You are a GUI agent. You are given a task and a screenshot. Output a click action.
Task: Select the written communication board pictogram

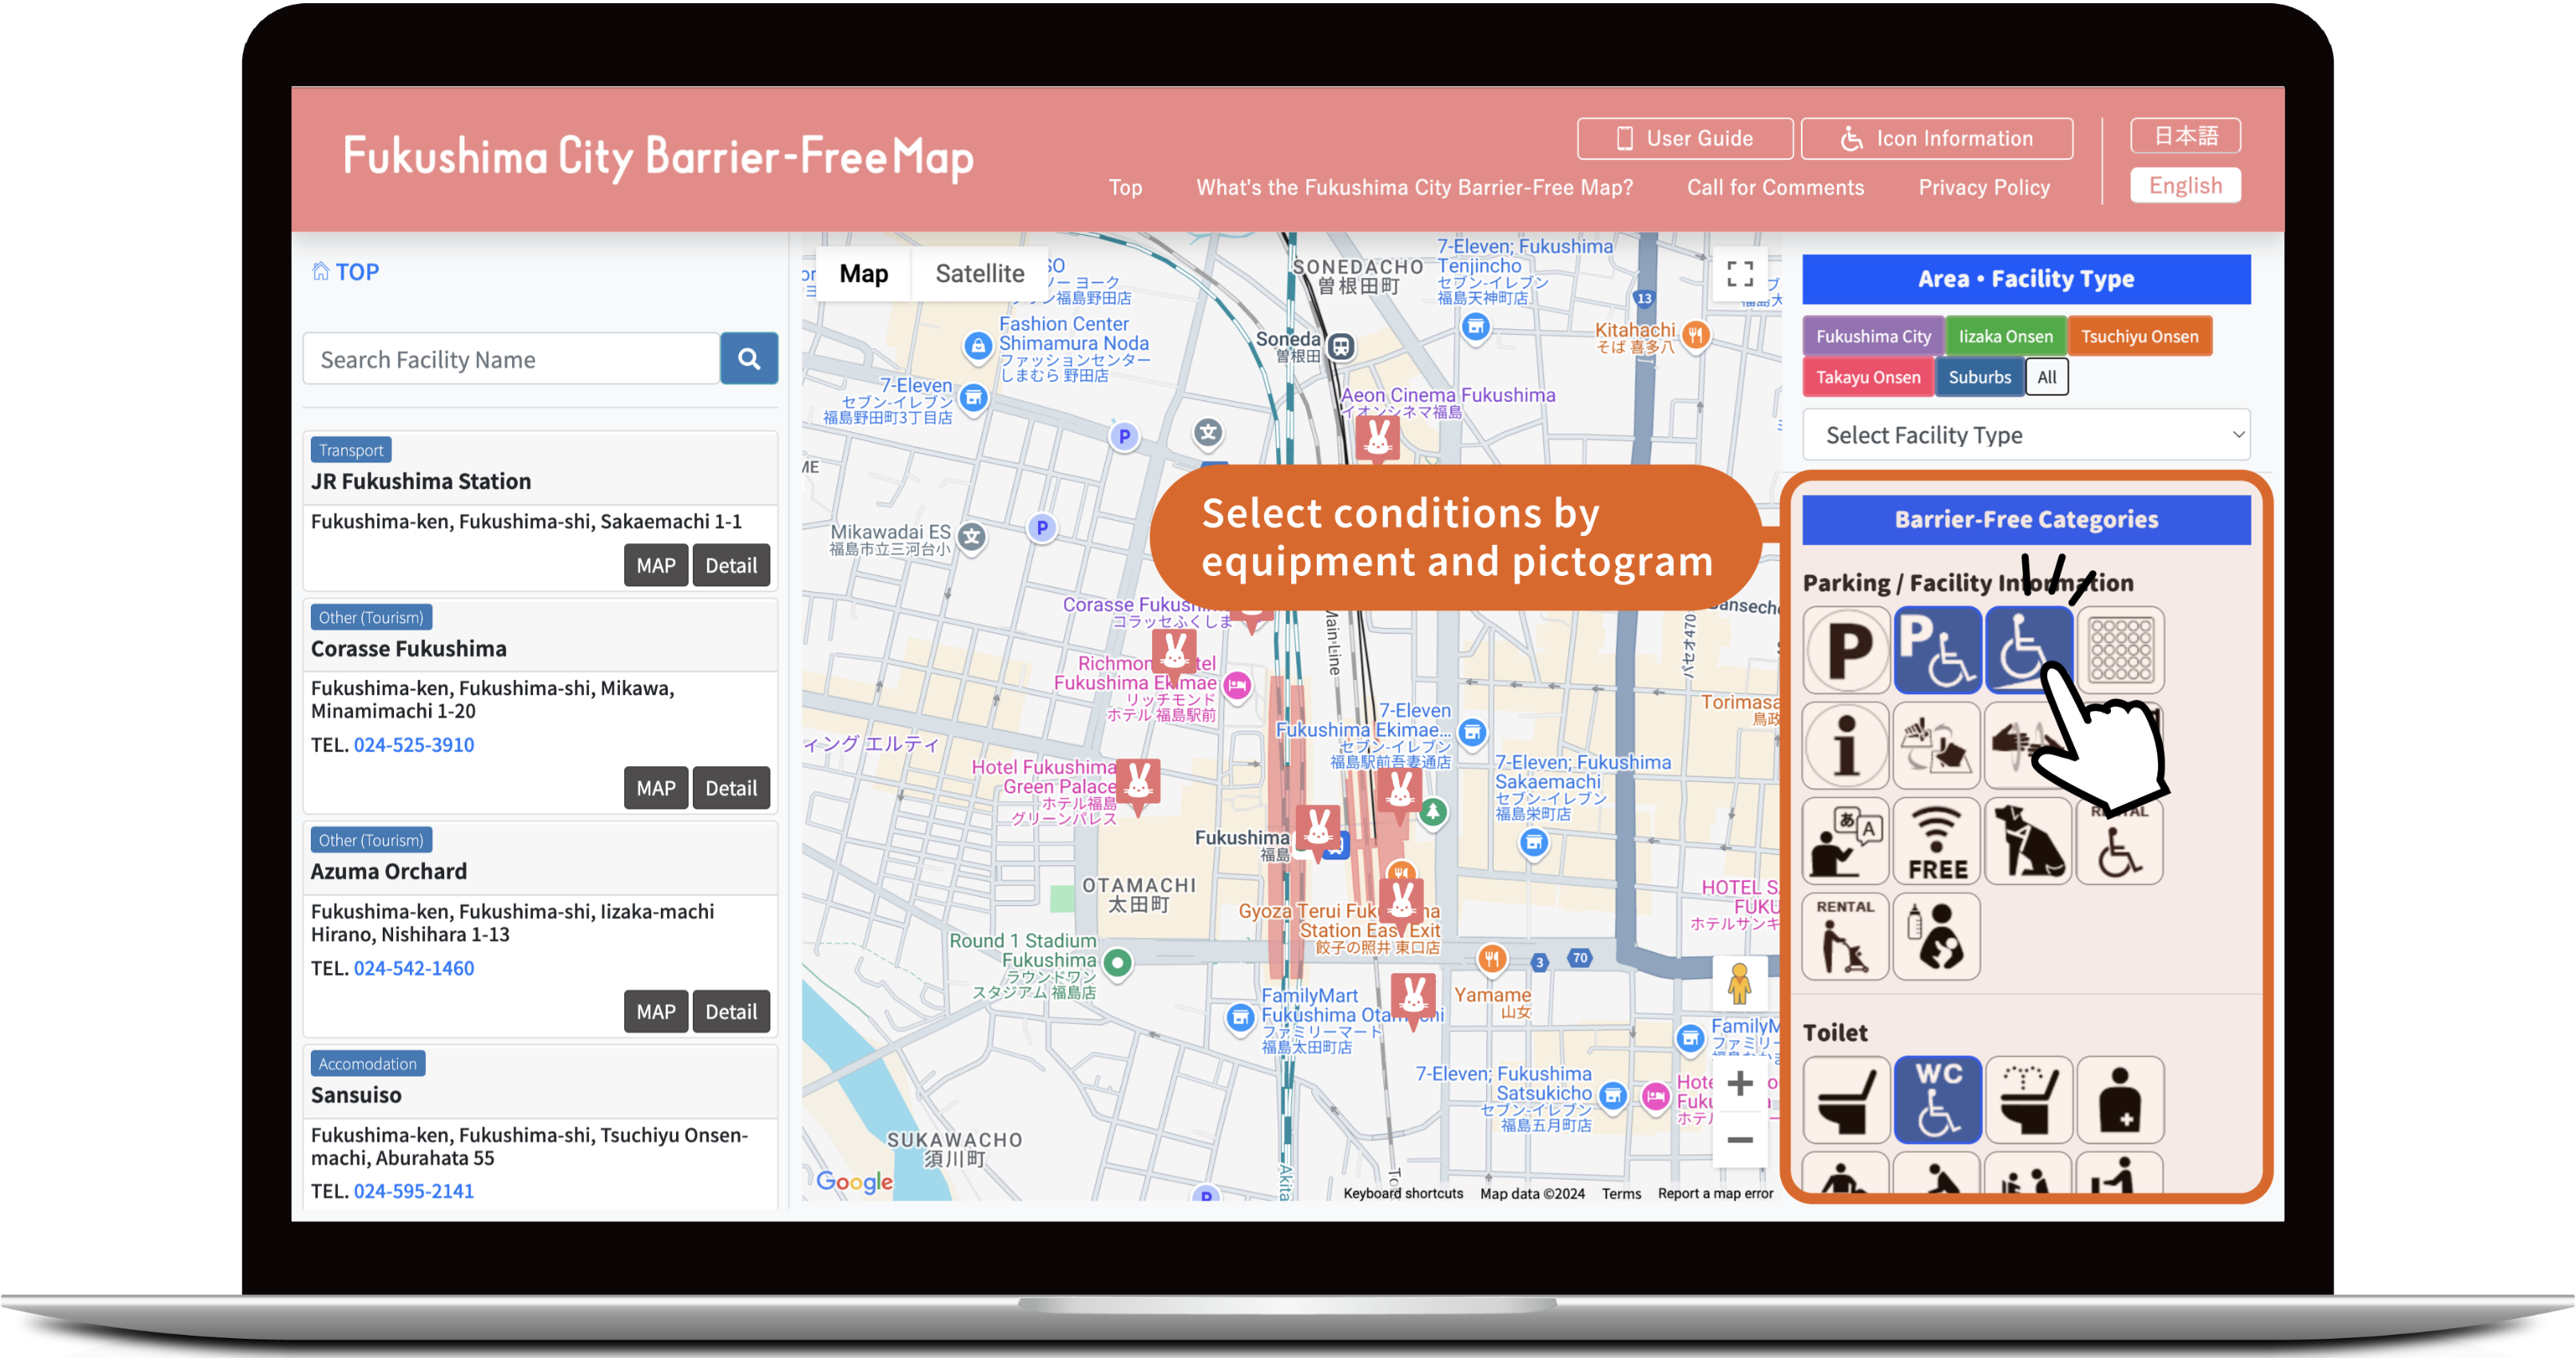click(1937, 745)
